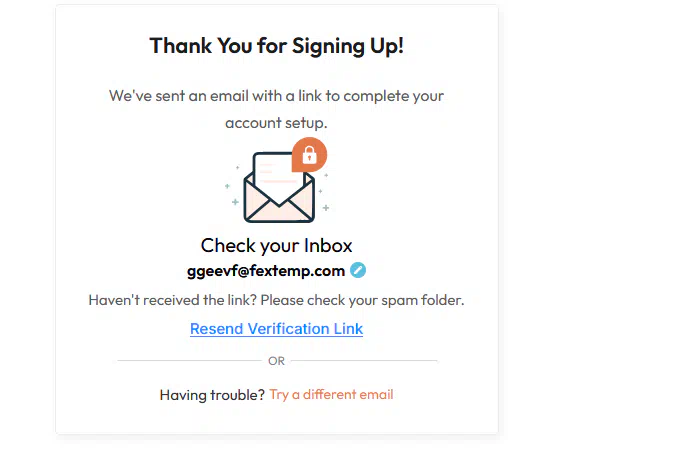Click the small sparkle dot above envelope's left
This screenshot has height=476, width=691.
tap(238, 167)
